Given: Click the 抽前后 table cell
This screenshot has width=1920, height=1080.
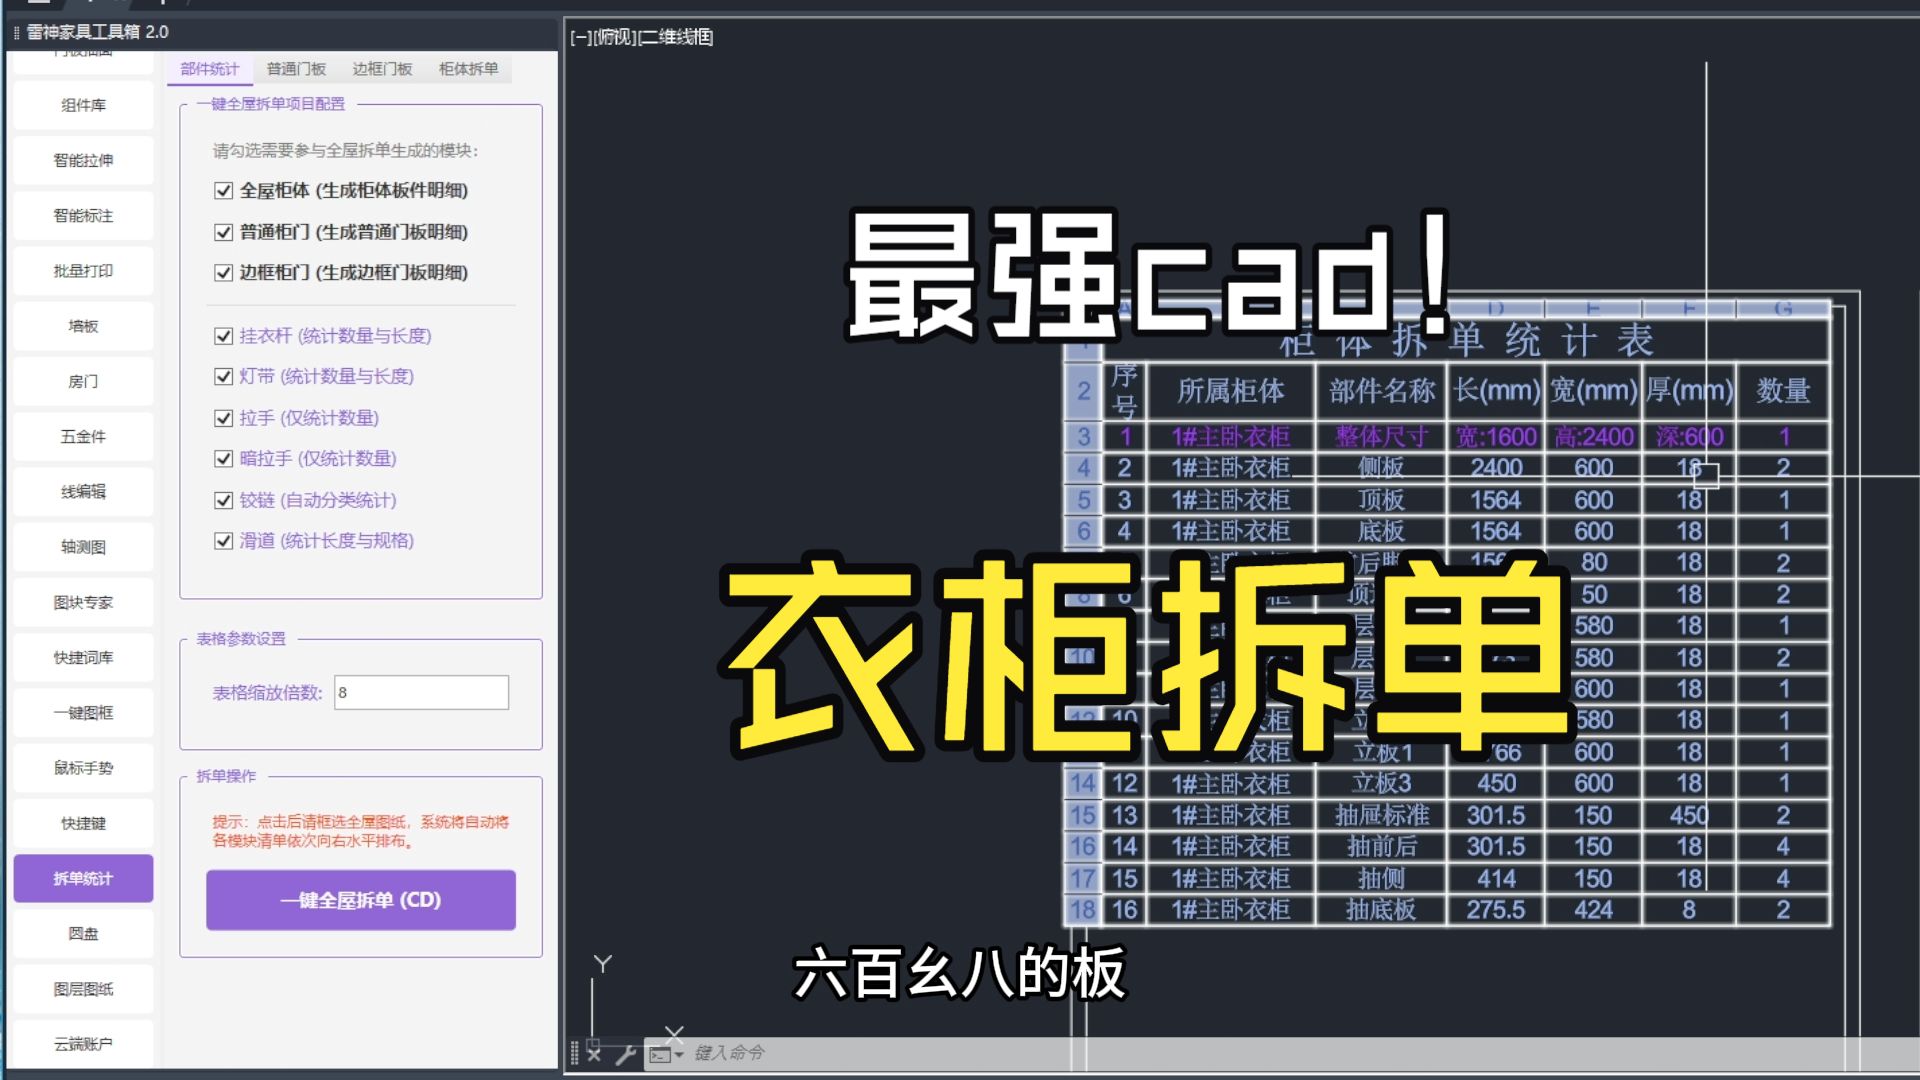Looking at the screenshot, I should coord(1381,846).
